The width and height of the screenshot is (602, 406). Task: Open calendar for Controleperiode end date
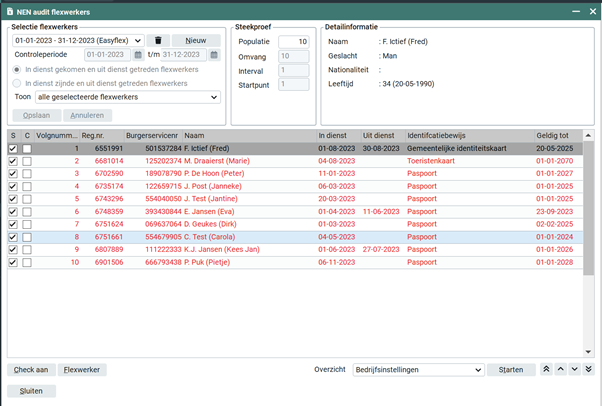click(x=213, y=54)
